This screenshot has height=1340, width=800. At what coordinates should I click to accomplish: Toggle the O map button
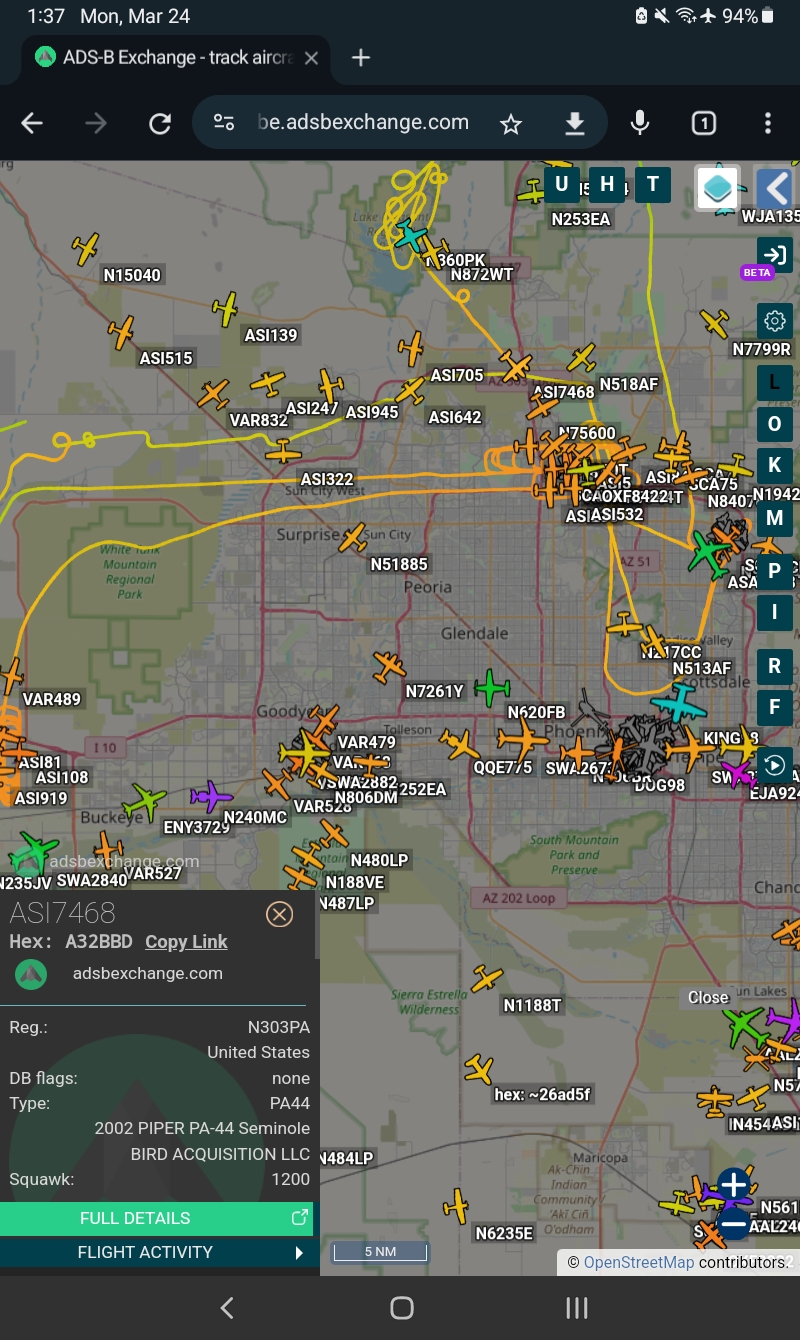[x=774, y=424]
